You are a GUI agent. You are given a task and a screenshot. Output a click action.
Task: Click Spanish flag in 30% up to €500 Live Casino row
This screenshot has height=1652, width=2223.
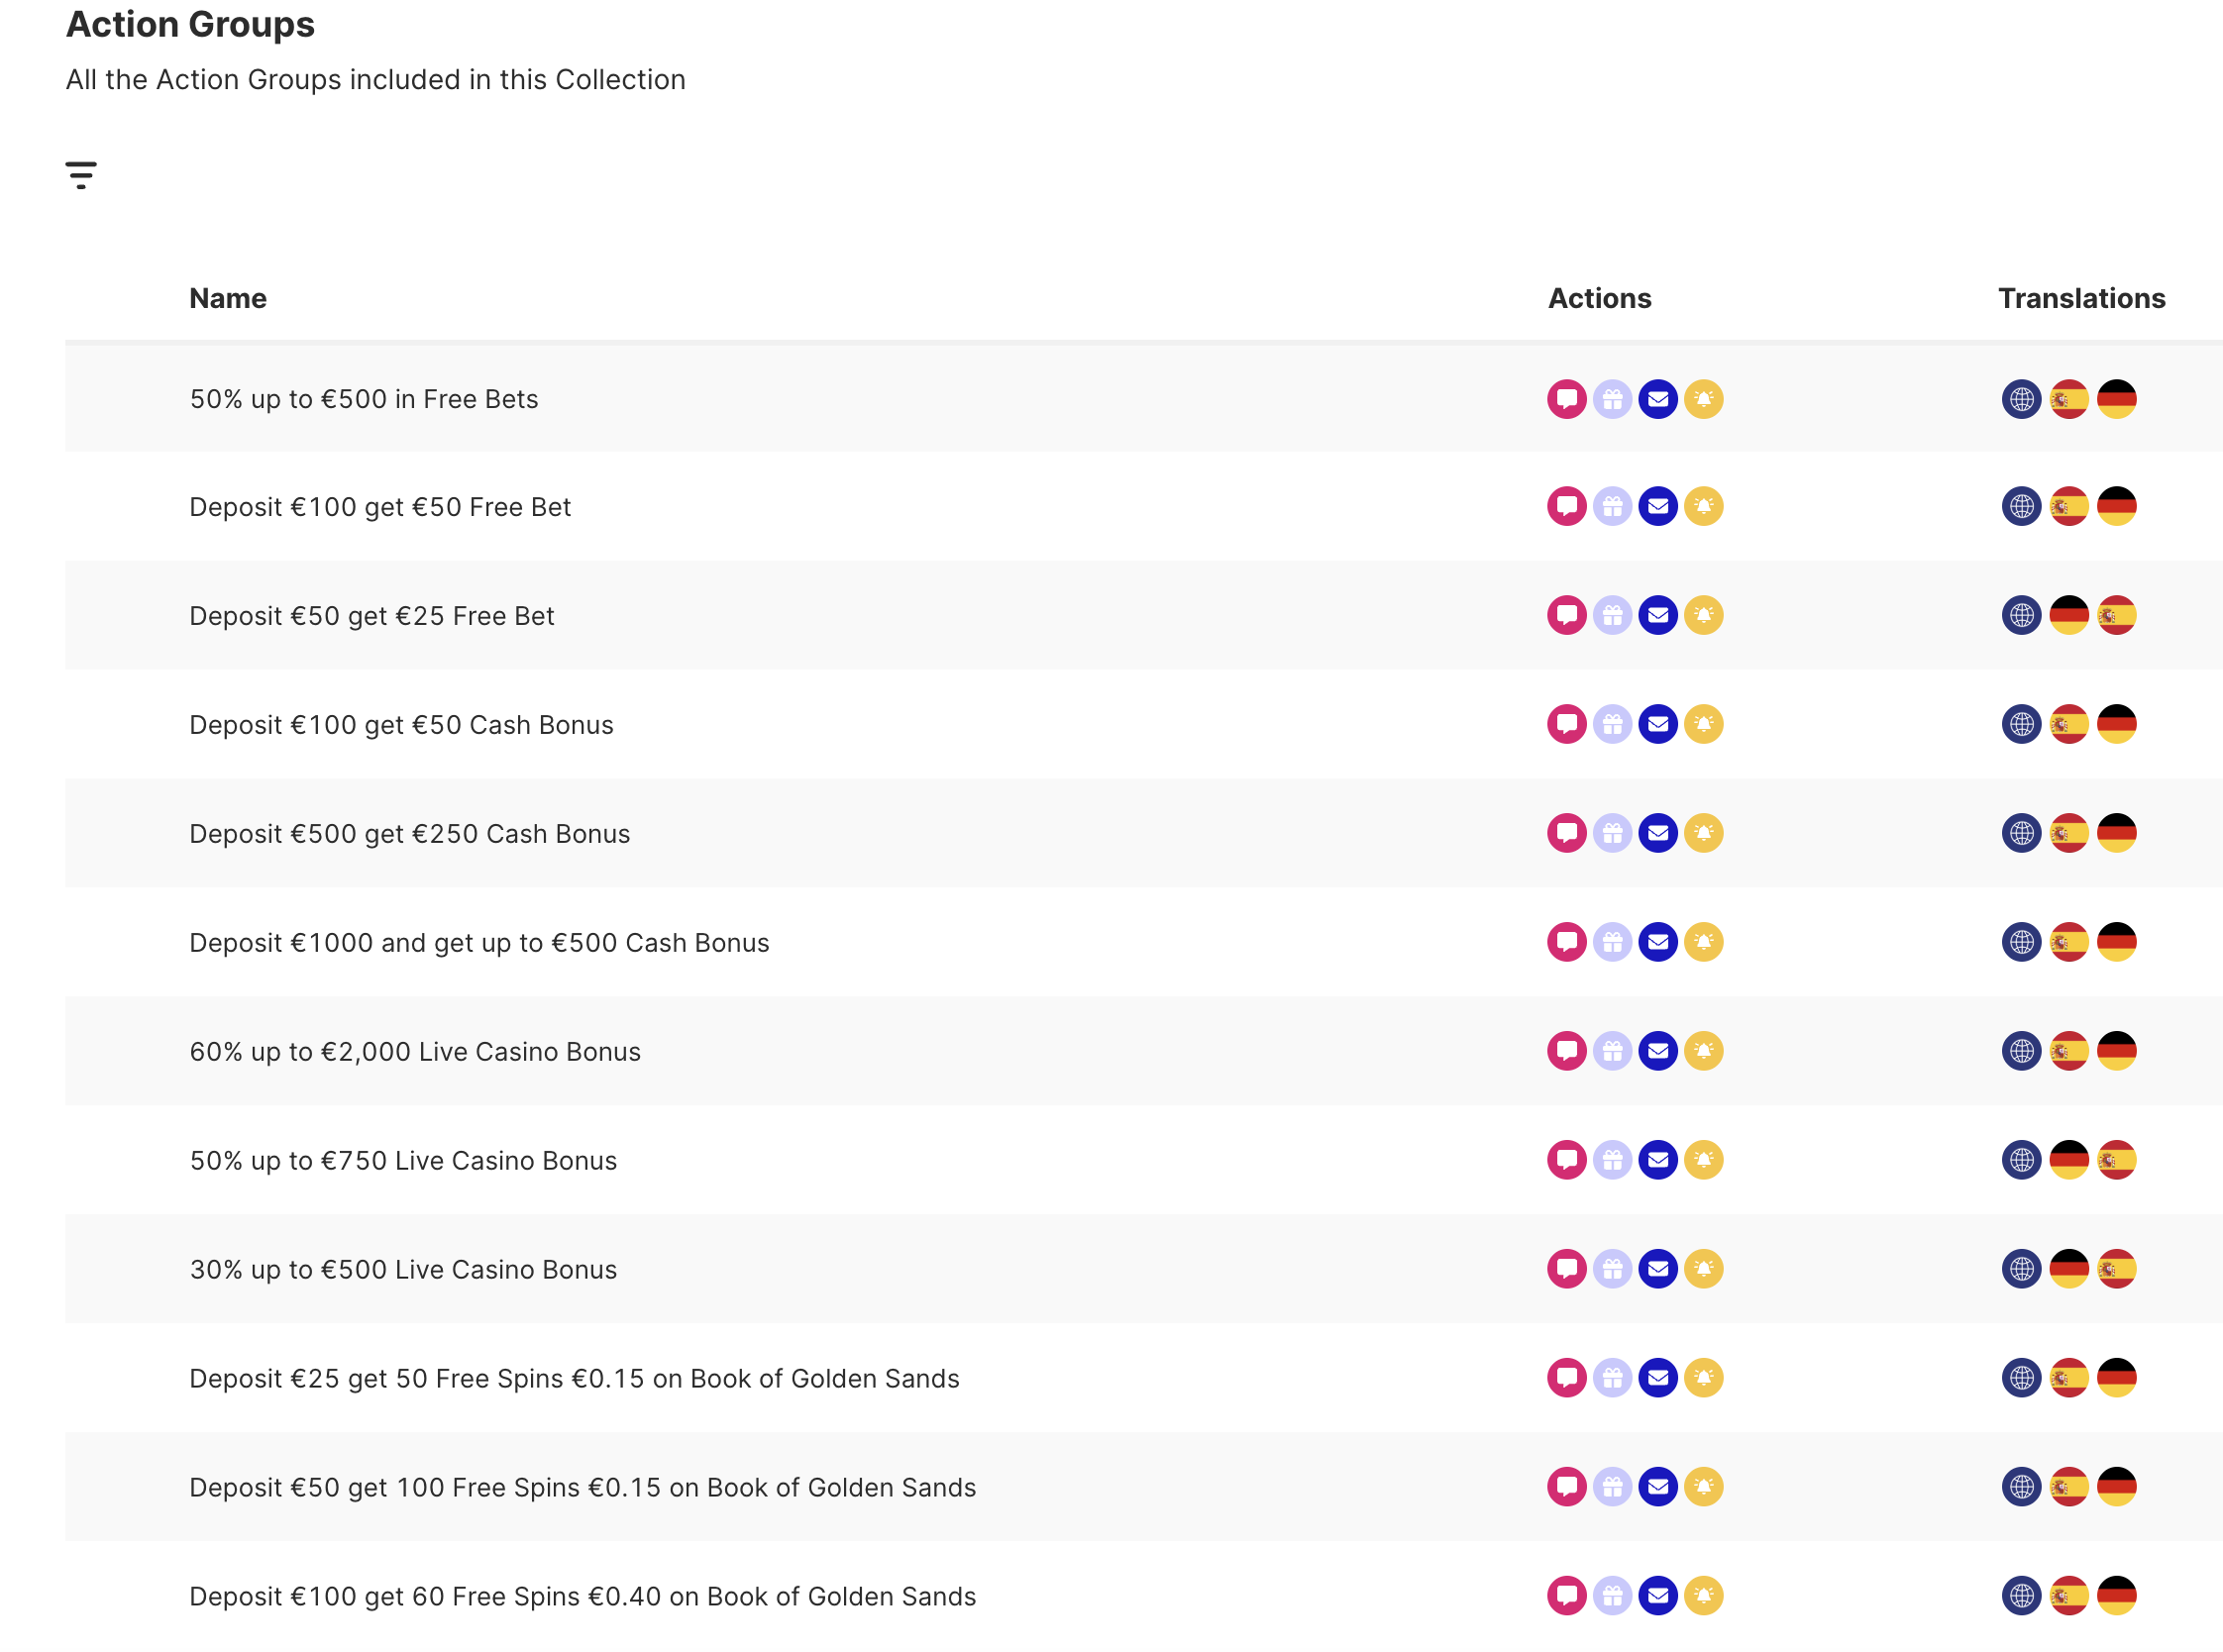click(x=2116, y=1269)
